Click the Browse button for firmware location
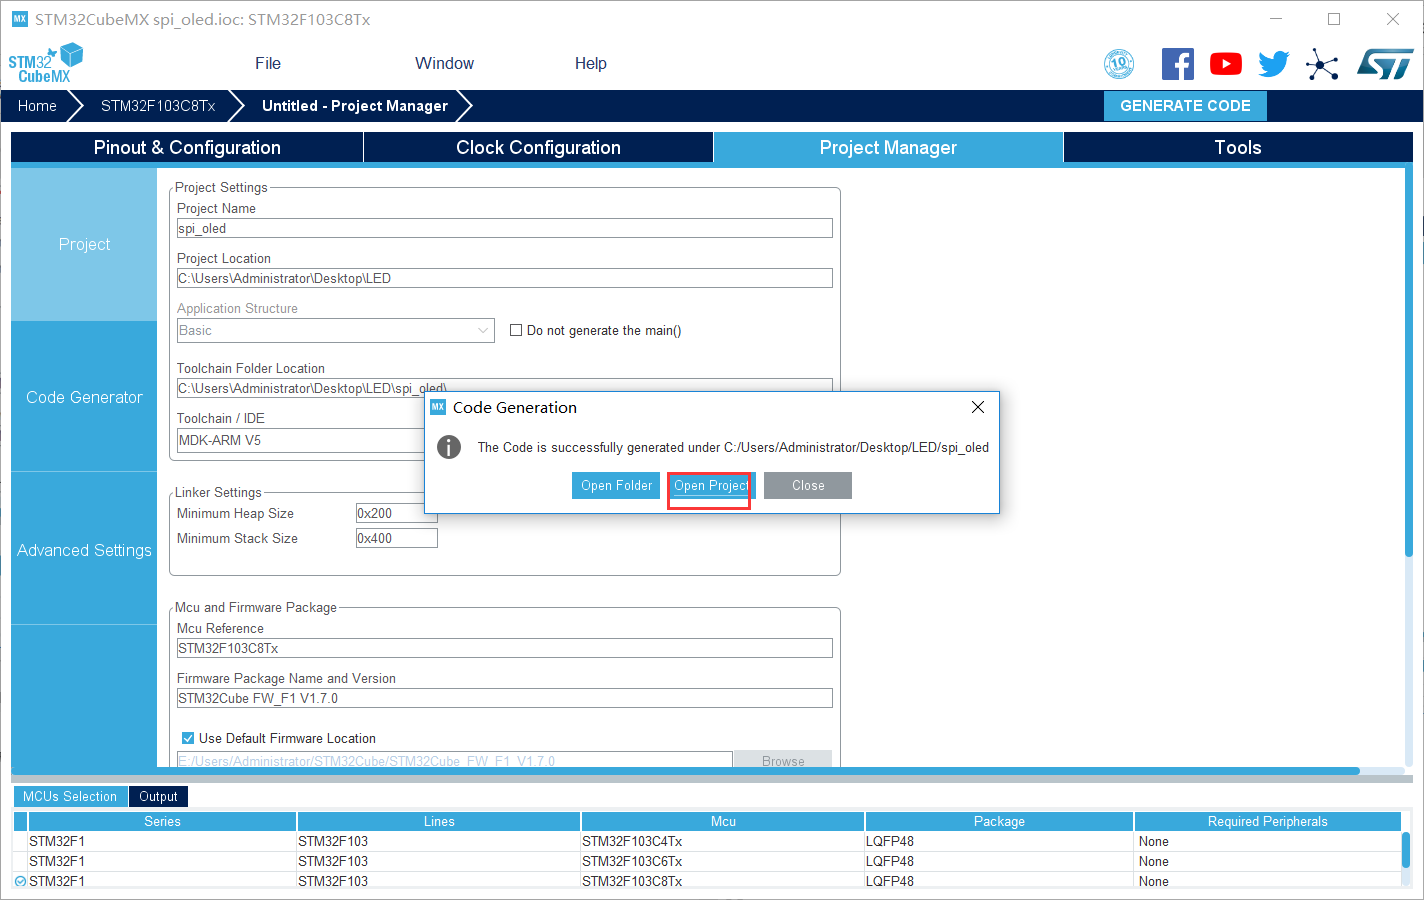 pos(783,759)
